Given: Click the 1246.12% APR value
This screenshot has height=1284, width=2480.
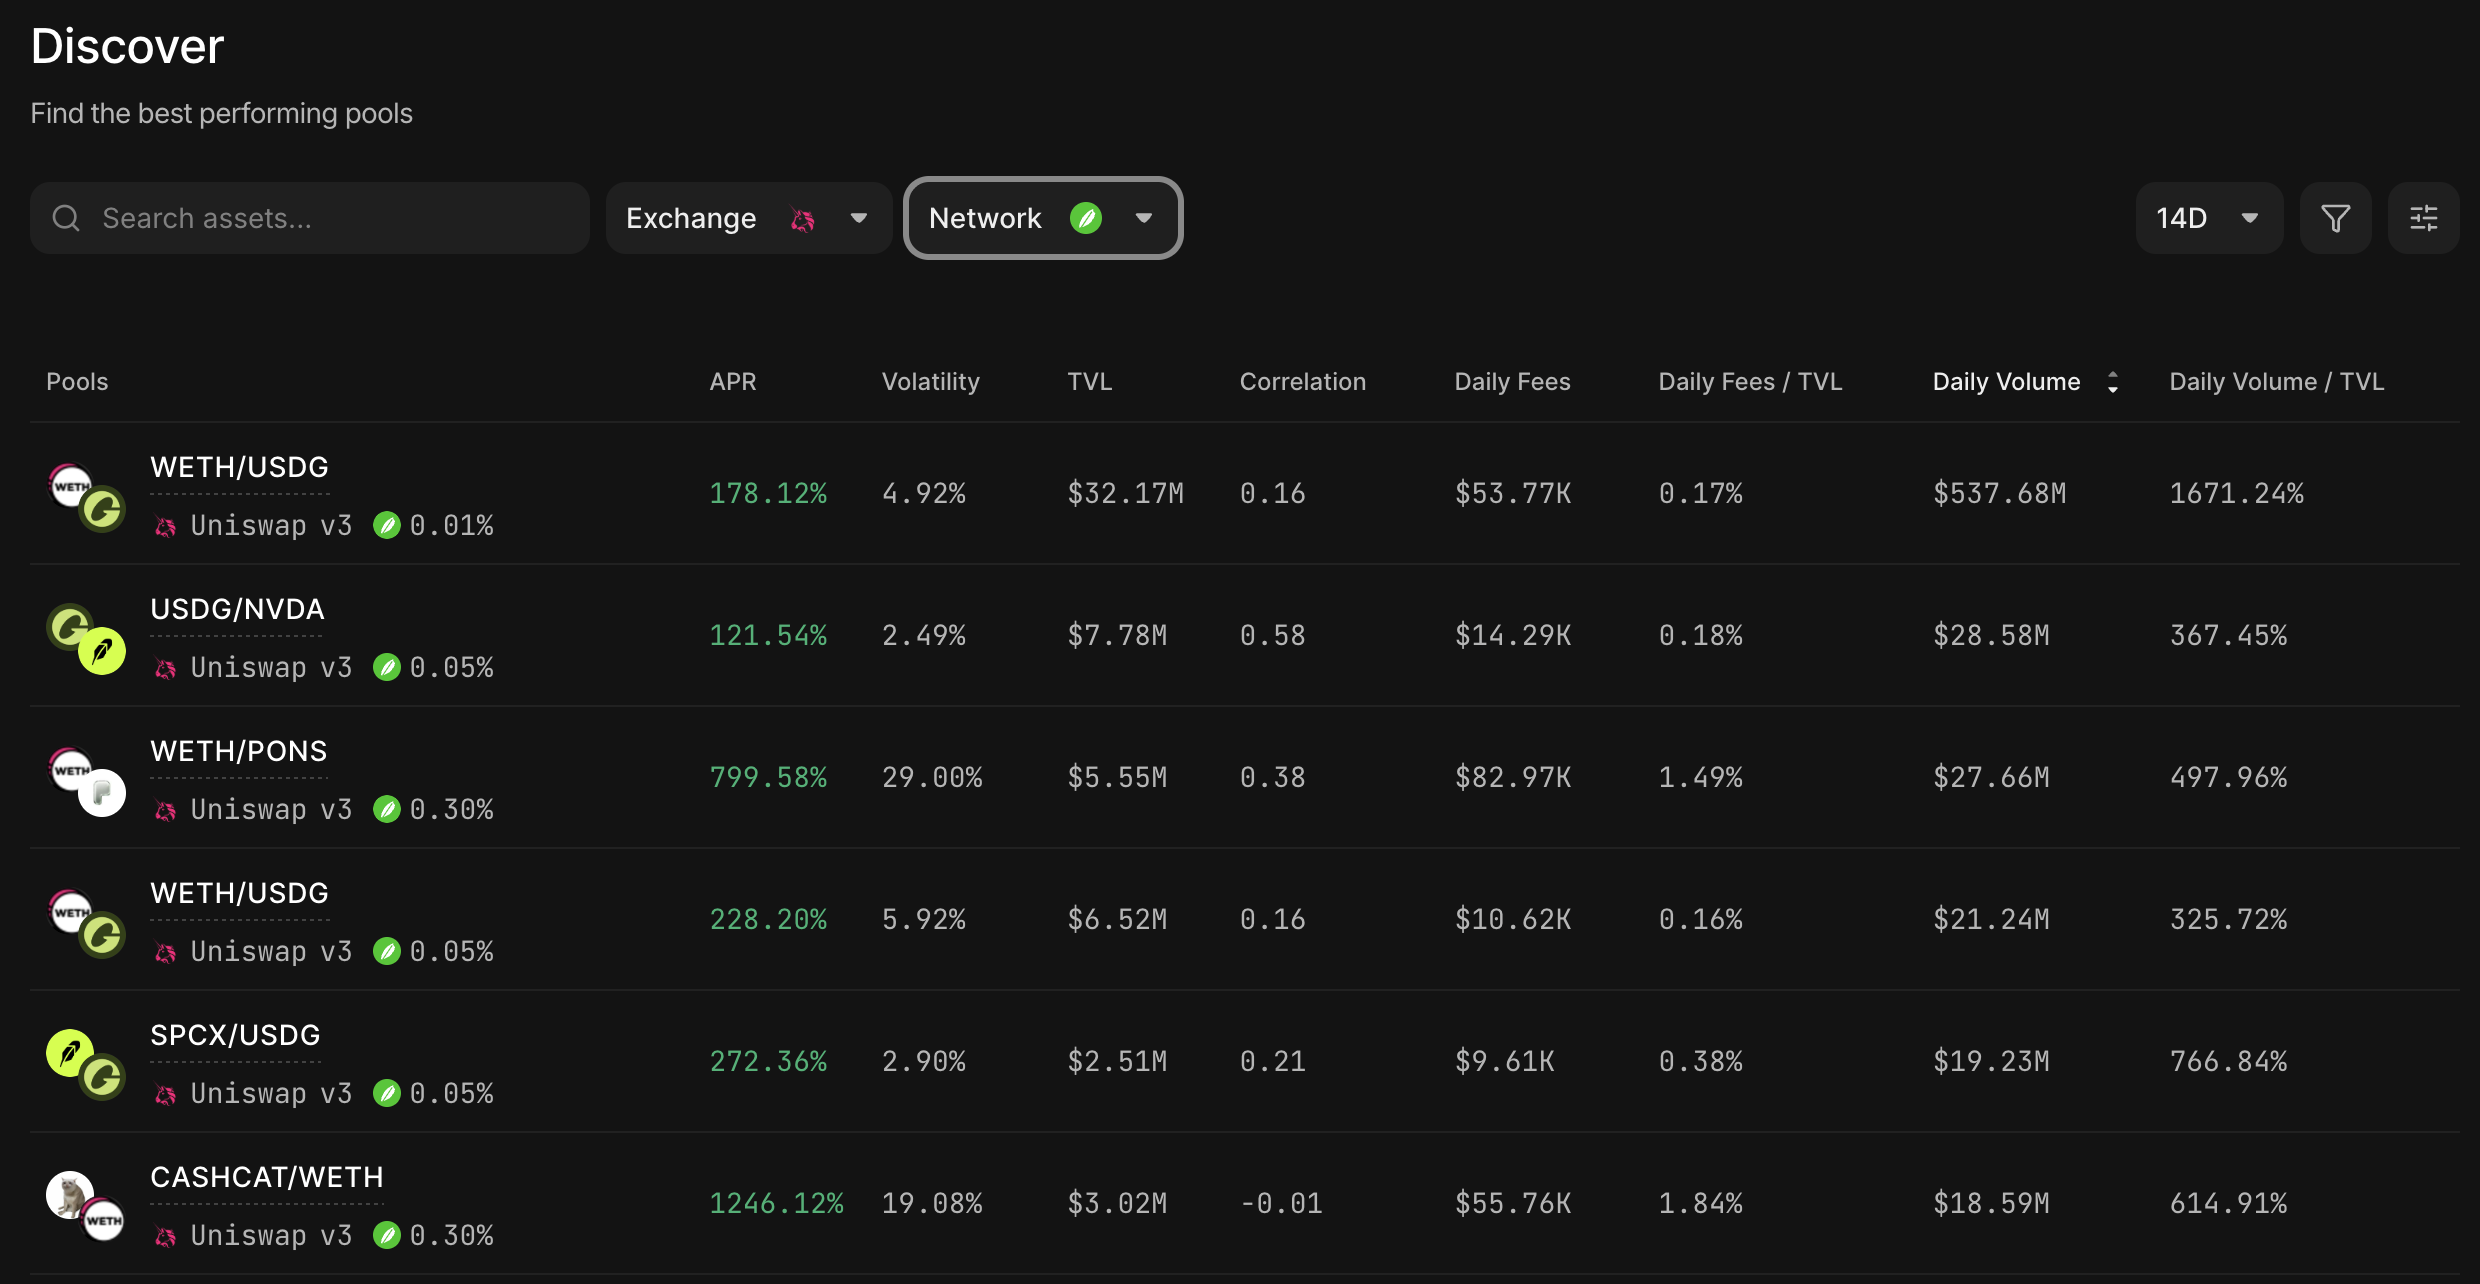Looking at the screenshot, I should (776, 1203).
